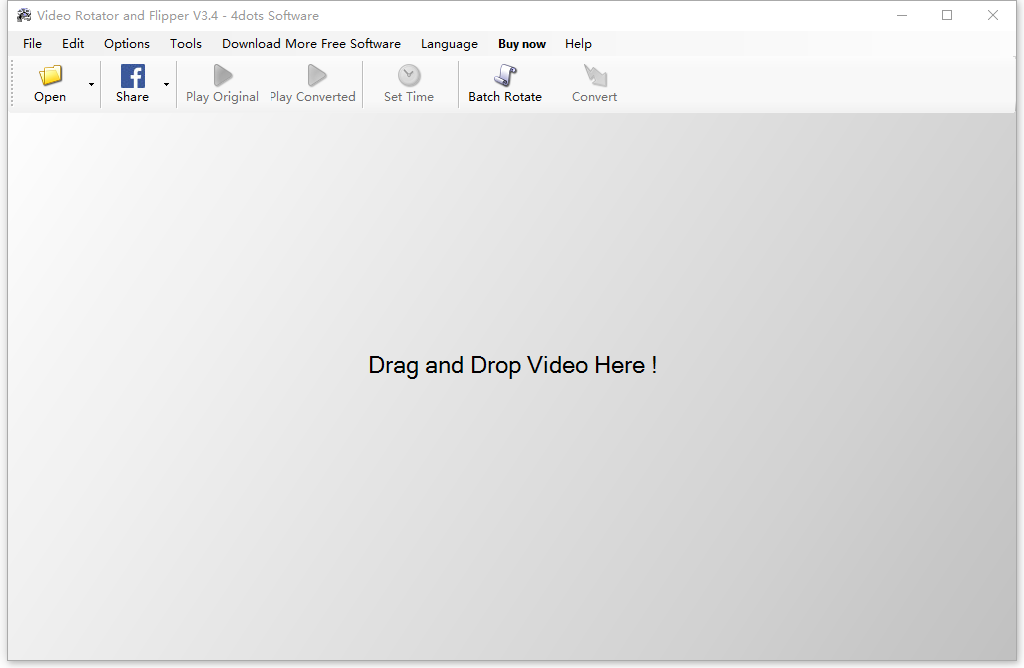Image resolution: width=1024 pixels, height=668 pixels.
Task: Open the Options menu
Action: 127,44
